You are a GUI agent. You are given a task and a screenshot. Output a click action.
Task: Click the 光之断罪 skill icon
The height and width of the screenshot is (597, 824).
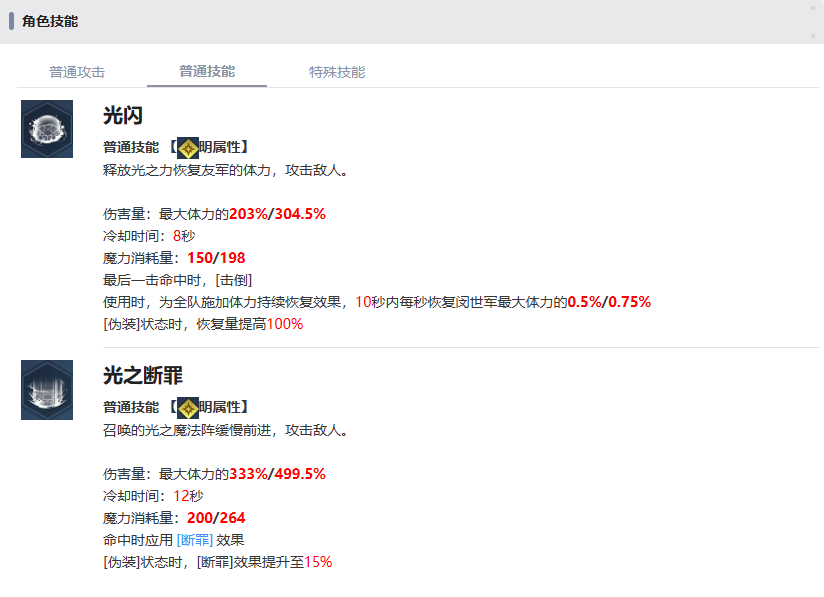(x=47, y=390)
